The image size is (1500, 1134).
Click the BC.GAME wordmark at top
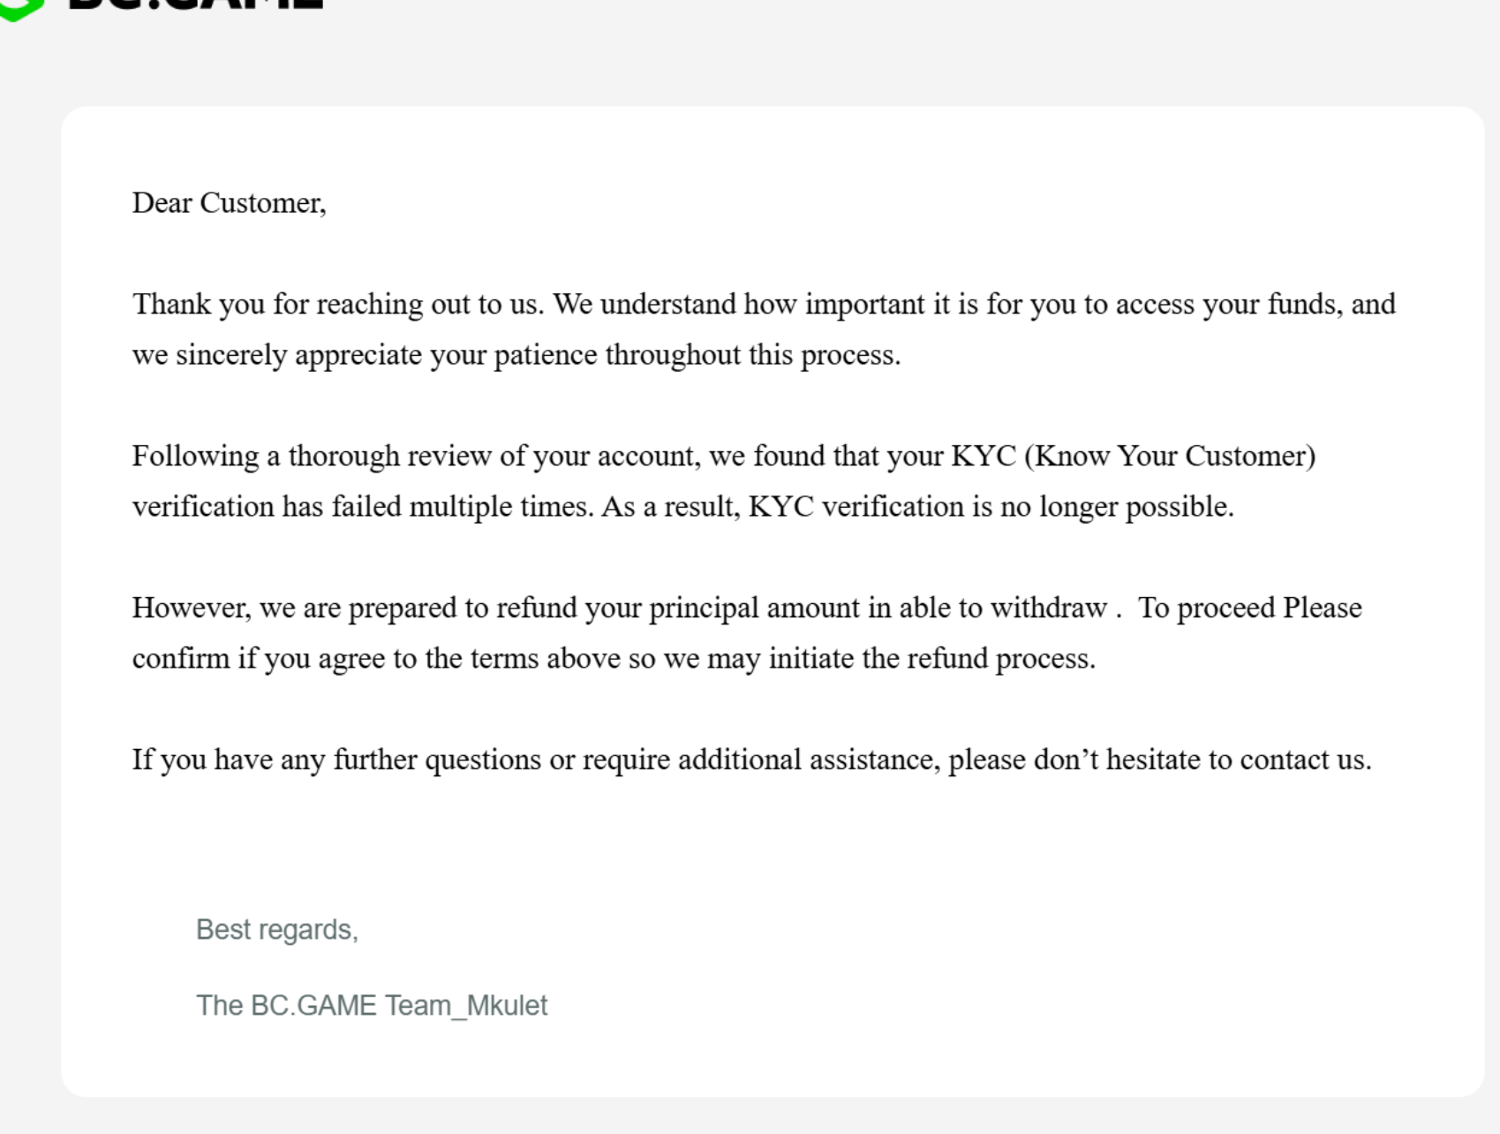195,4
